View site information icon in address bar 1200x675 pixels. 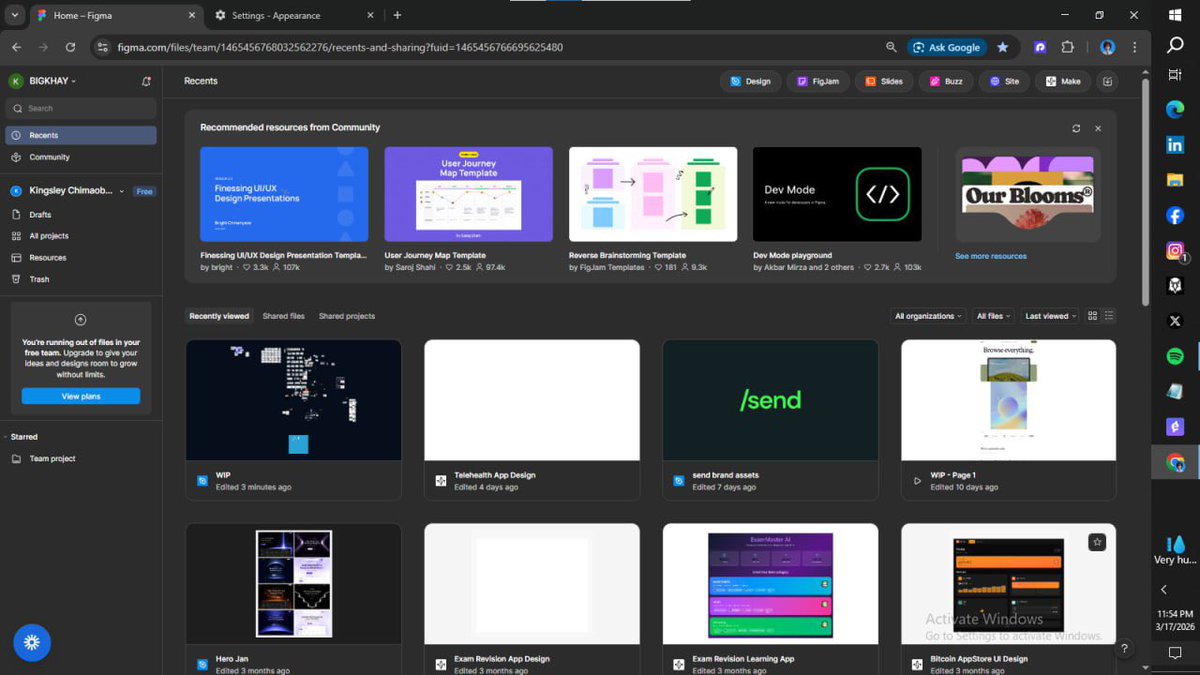pos(102,47)
